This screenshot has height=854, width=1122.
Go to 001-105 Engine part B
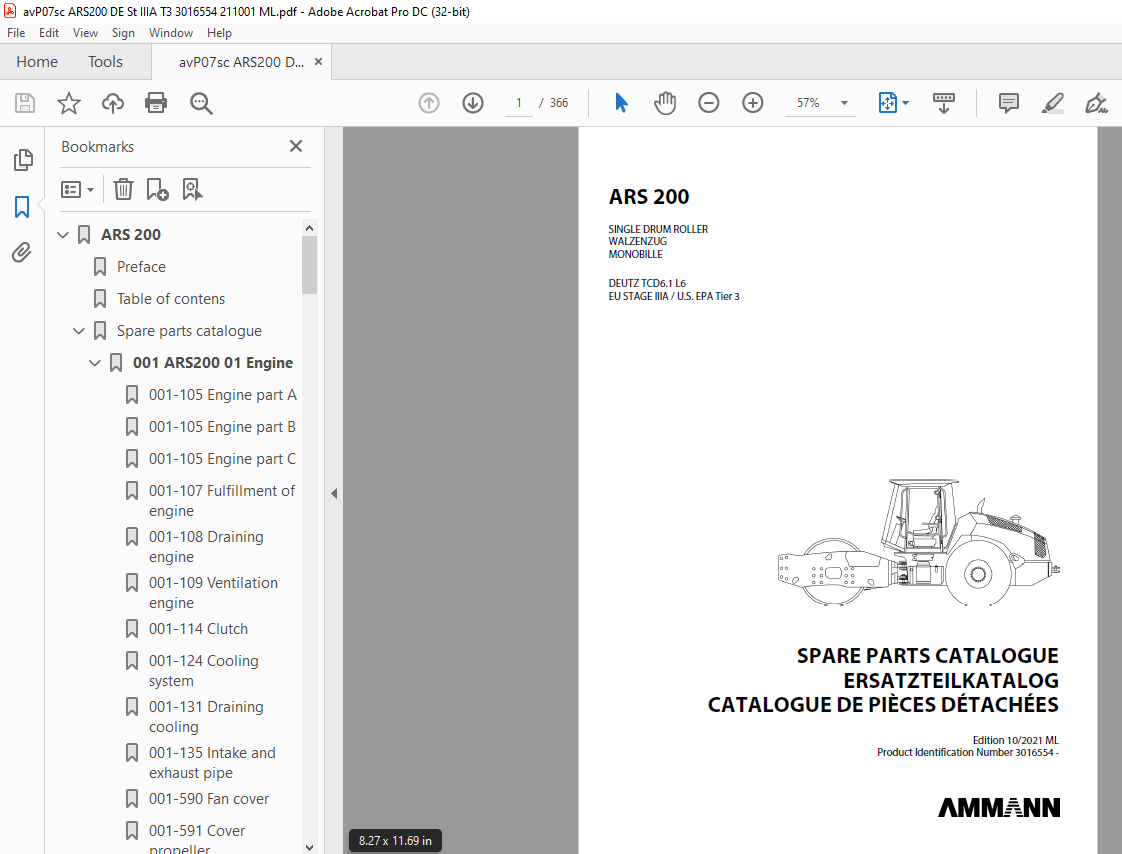click(222, 427)
